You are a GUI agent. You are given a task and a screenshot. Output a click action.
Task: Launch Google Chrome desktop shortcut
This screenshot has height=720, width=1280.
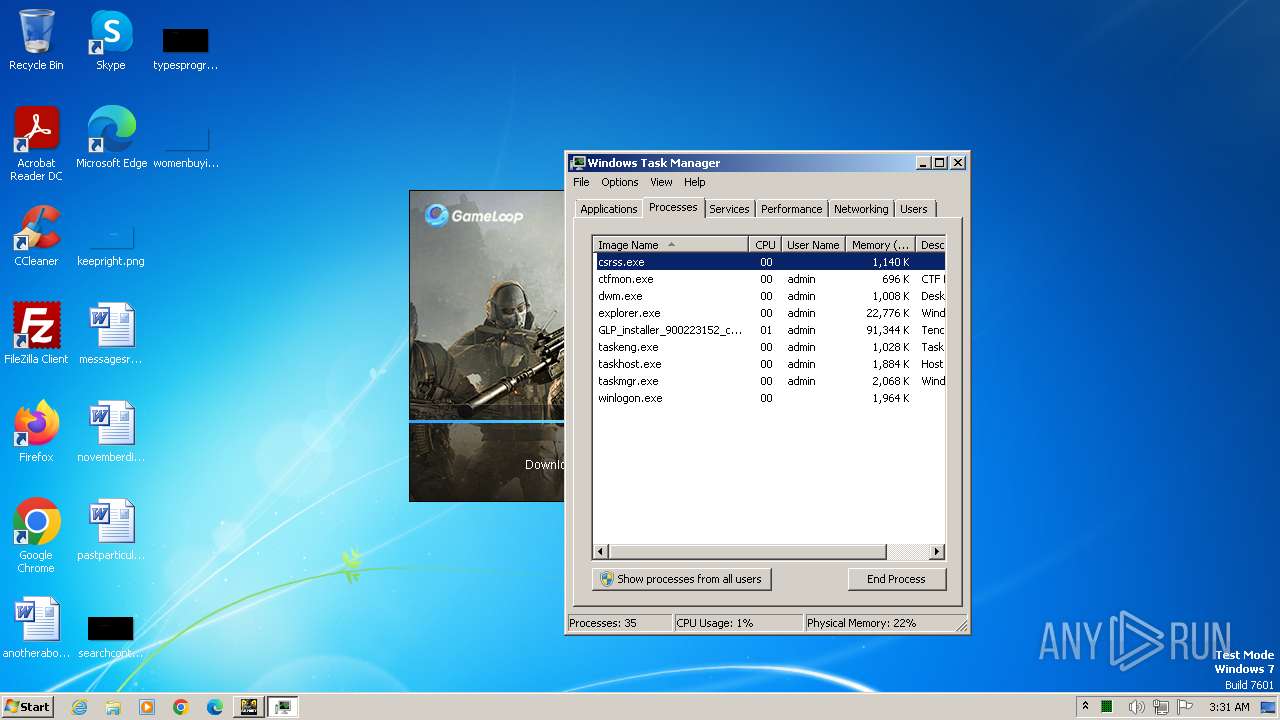(36, 535)
